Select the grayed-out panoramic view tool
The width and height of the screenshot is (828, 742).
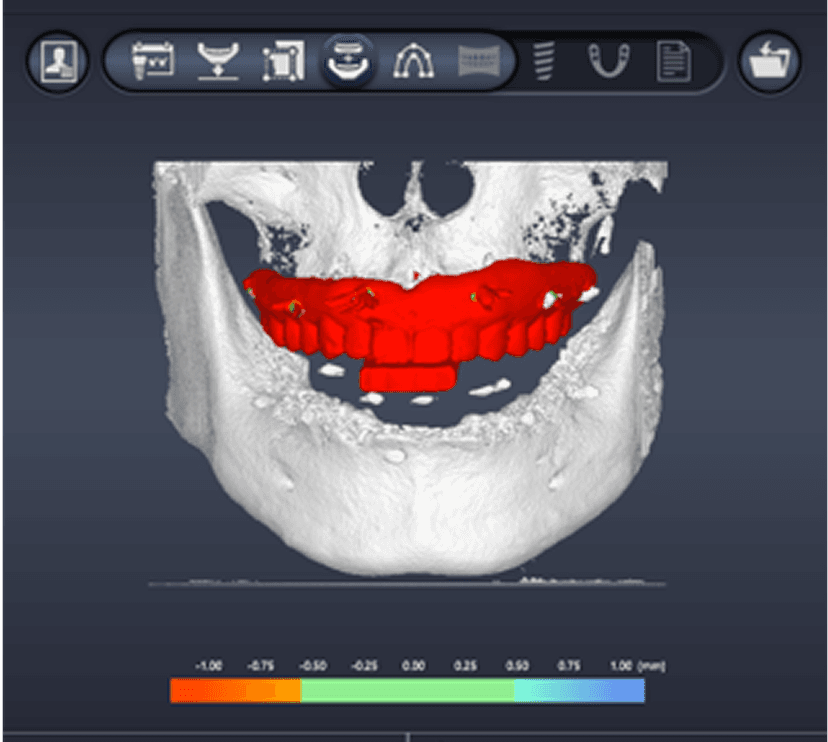pos(479,60)
